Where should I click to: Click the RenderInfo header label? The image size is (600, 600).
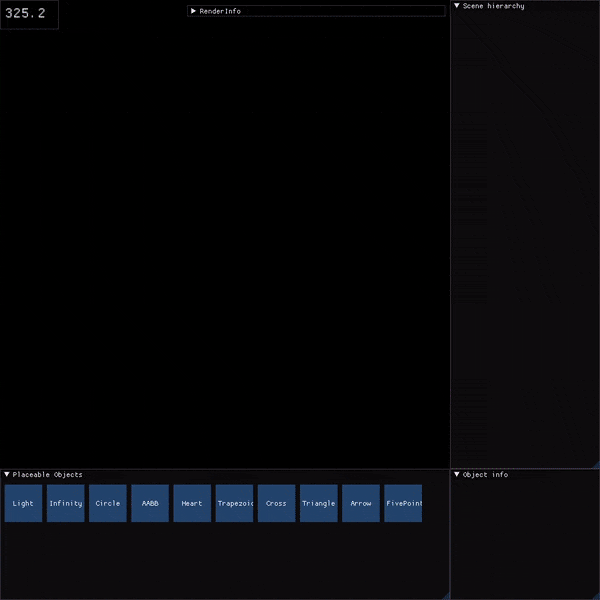(x=220, y=11)
